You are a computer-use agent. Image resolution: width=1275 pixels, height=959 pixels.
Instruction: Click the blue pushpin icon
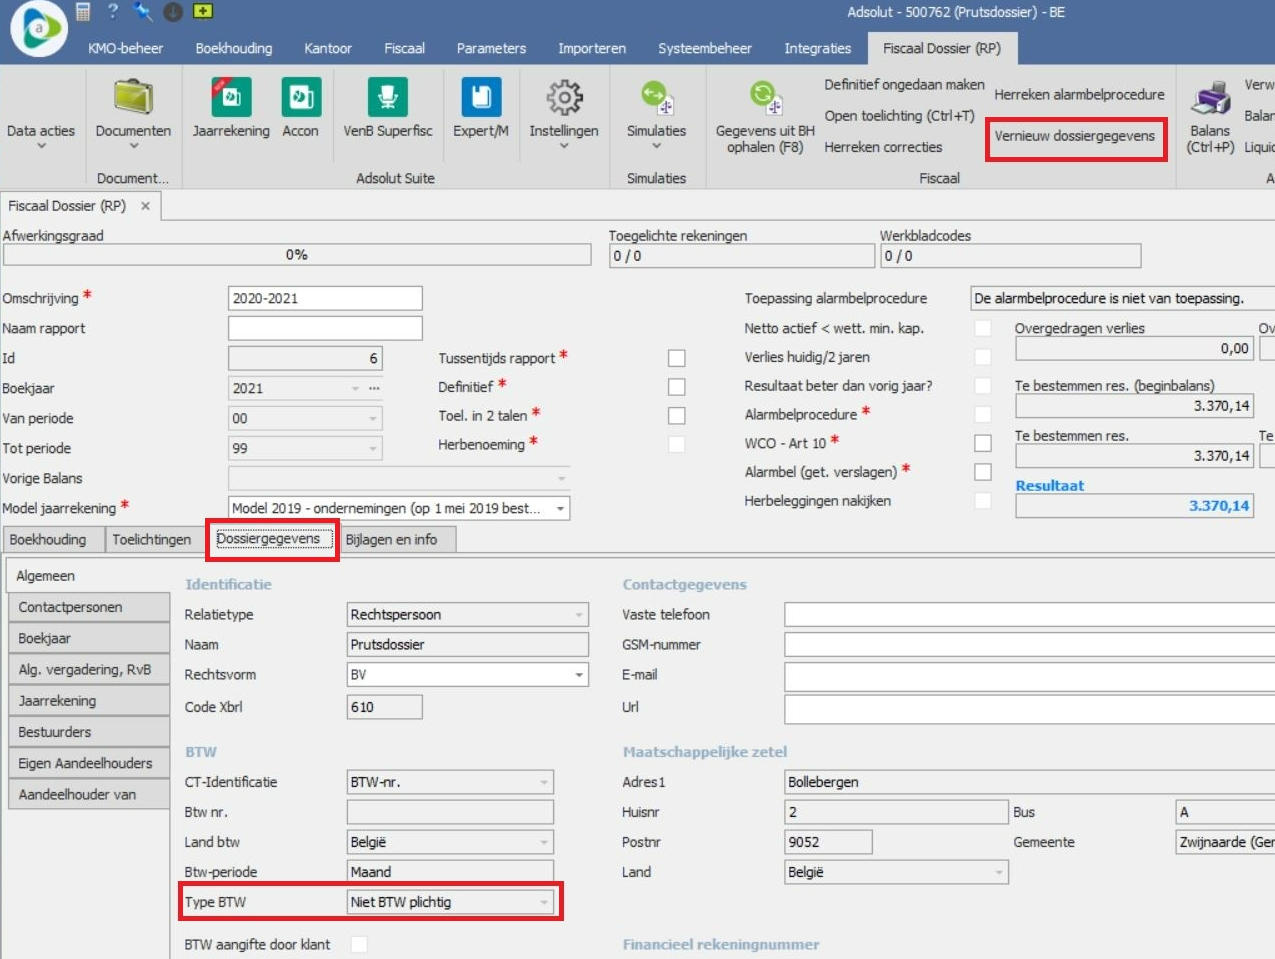tap(143, 12)
